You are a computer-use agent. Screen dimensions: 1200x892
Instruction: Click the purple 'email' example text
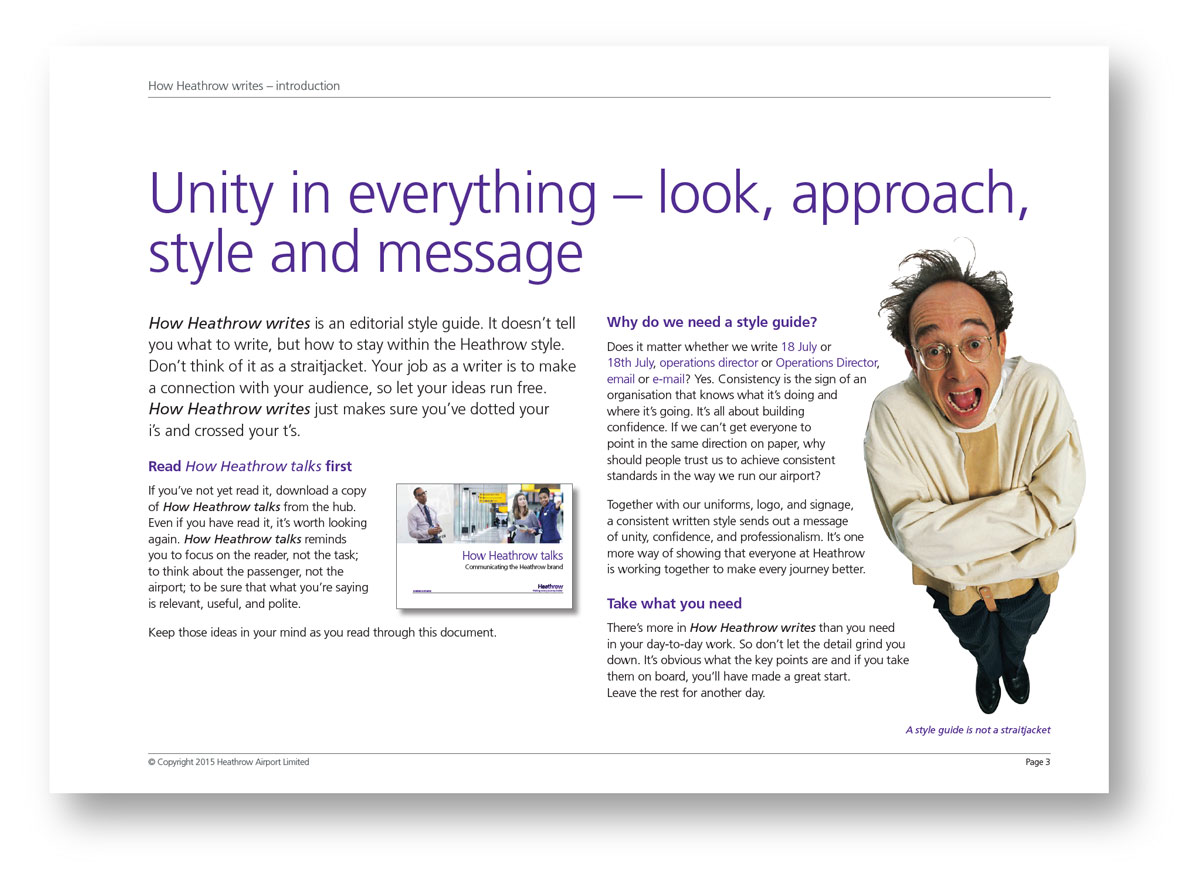tap(621, 379)
